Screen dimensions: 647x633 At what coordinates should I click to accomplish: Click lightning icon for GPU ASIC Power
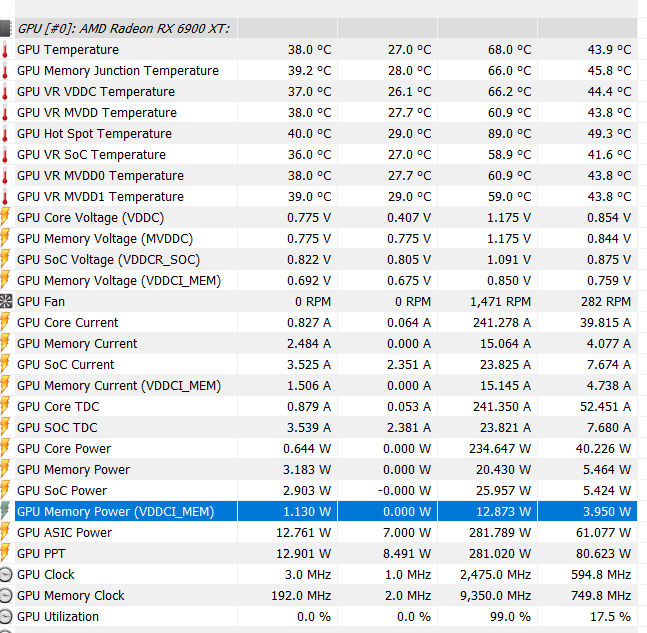pyautogui.click(x=5, y=532)
